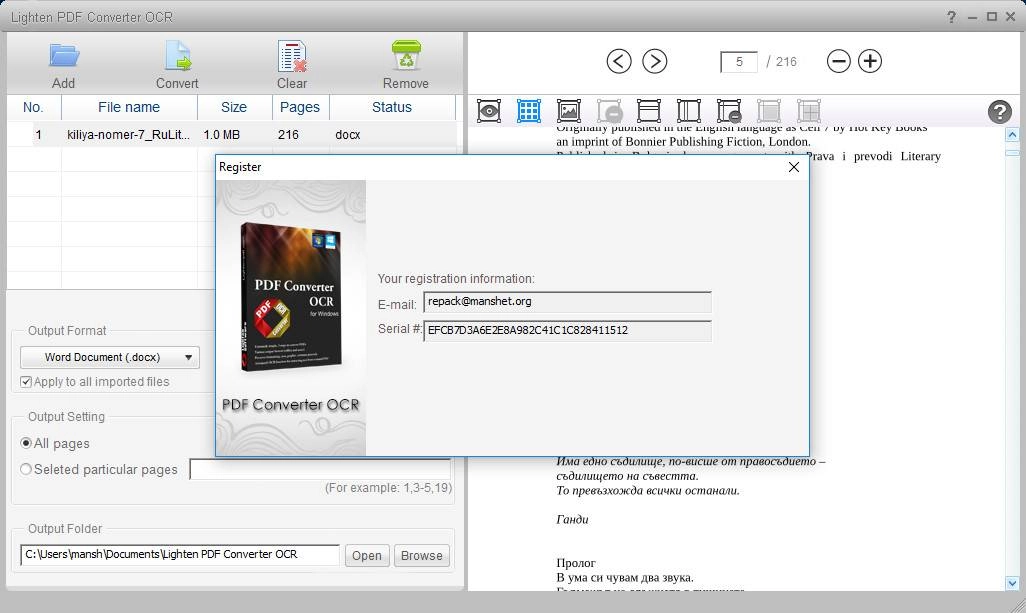Click the E-mail registration field
Screen dimensions: 1026x613
click(x=567, y=302)
